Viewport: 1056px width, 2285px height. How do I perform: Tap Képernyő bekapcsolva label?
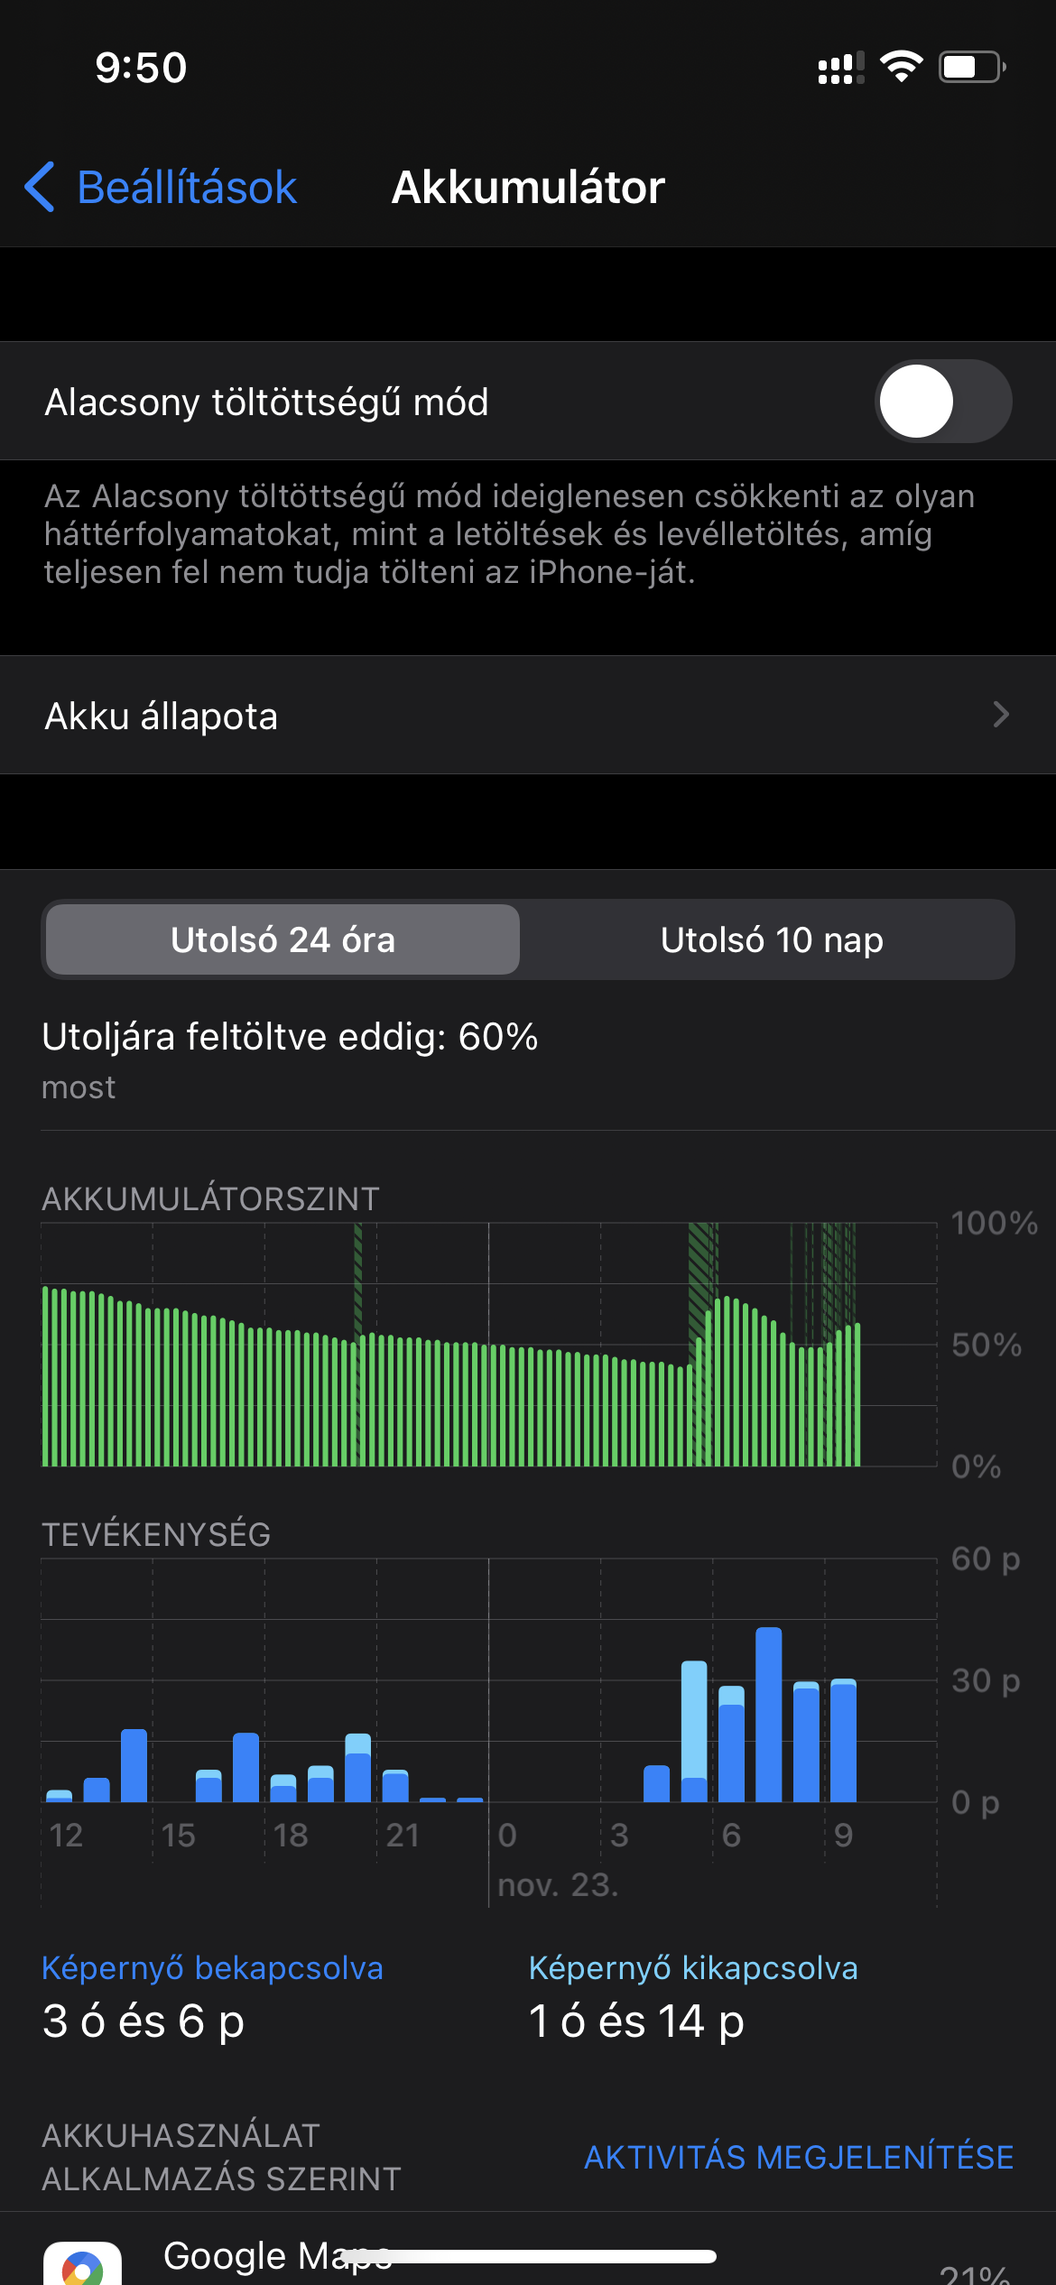click(x=212, y=1968)
